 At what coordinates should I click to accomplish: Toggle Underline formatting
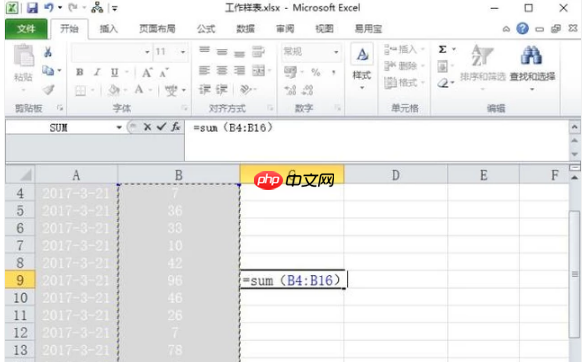[x=114, y=72]
